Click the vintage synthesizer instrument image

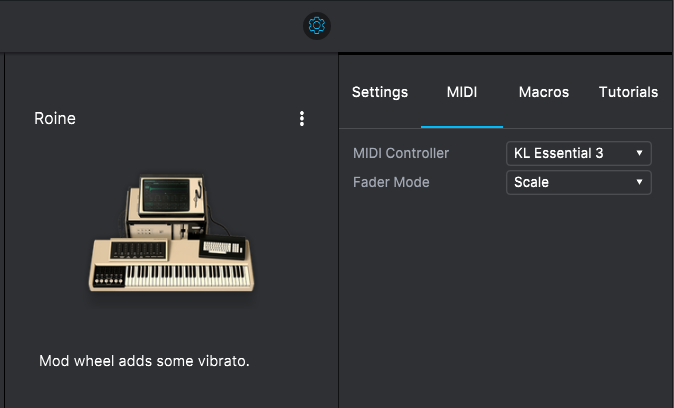[x=171, y=233]
